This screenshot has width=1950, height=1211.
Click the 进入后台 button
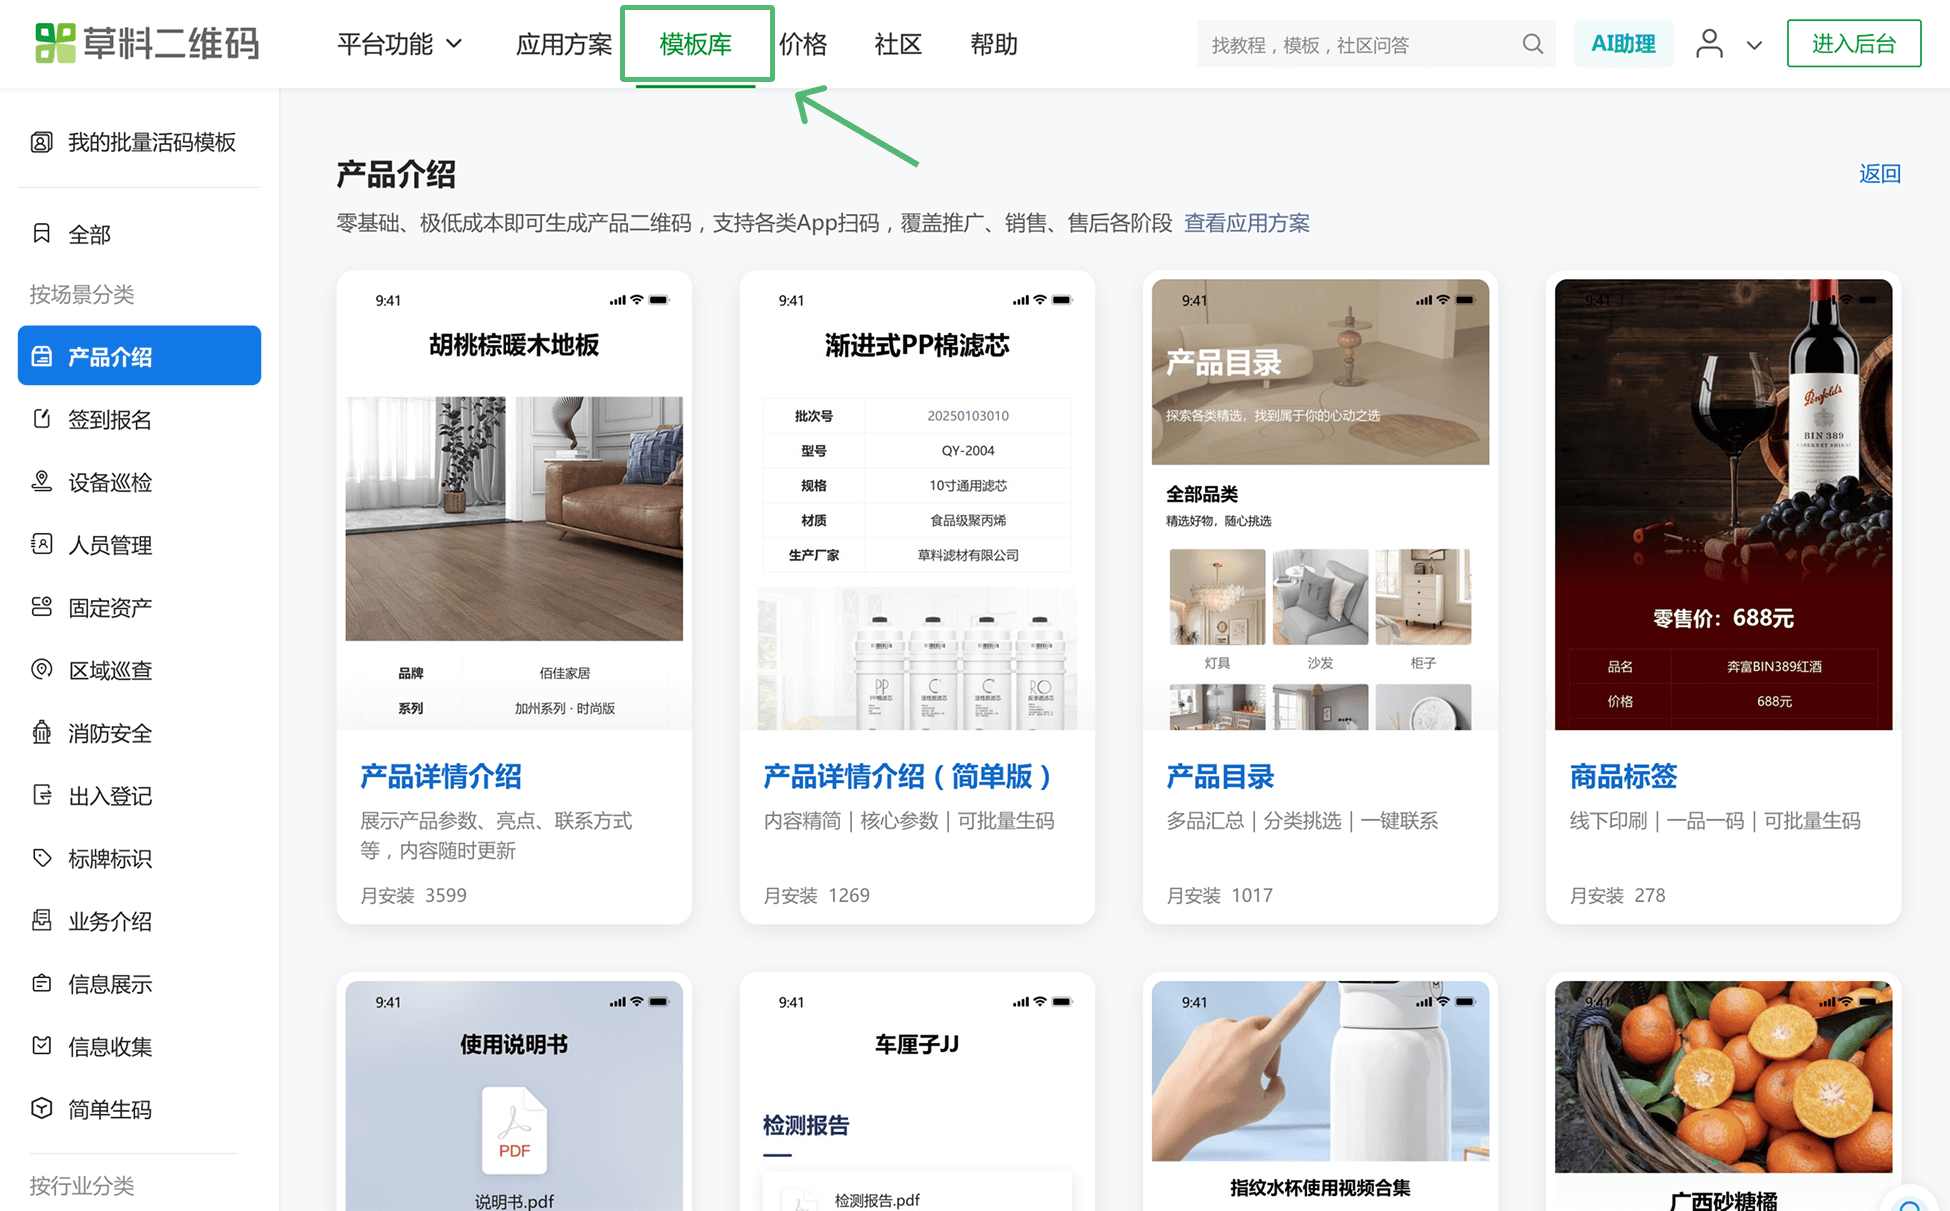[x=1854, y=44]
